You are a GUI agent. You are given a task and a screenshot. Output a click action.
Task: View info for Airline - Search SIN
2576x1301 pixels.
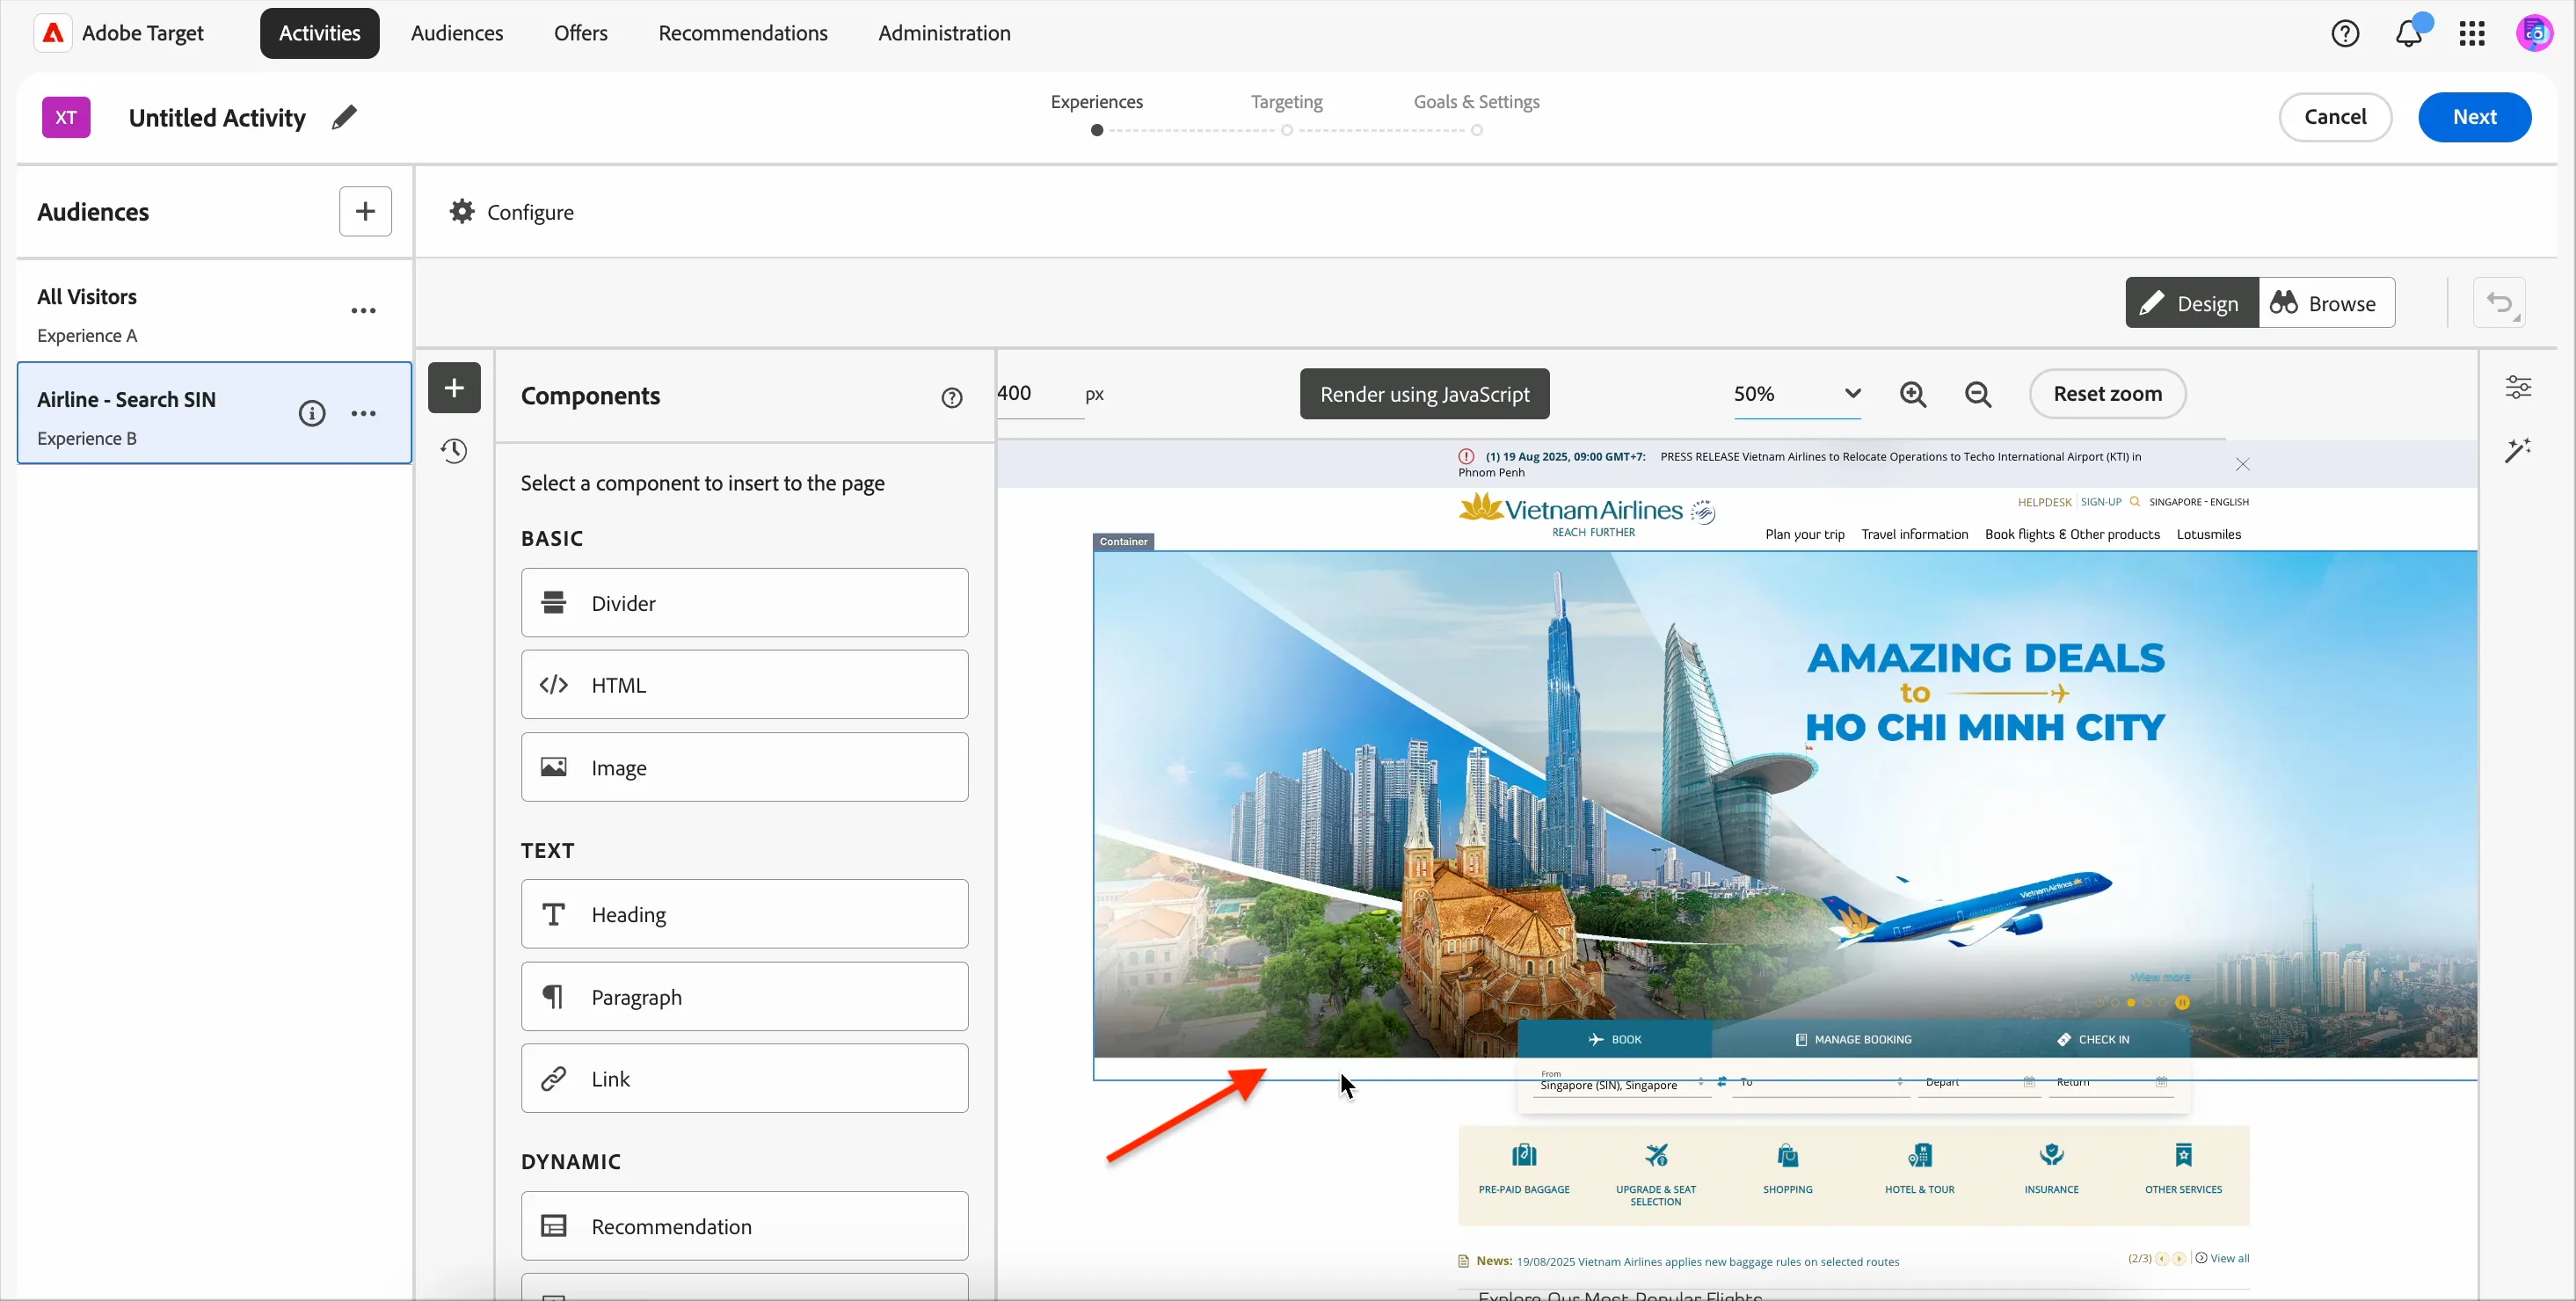pyautogui.click(x=312, y=413)
